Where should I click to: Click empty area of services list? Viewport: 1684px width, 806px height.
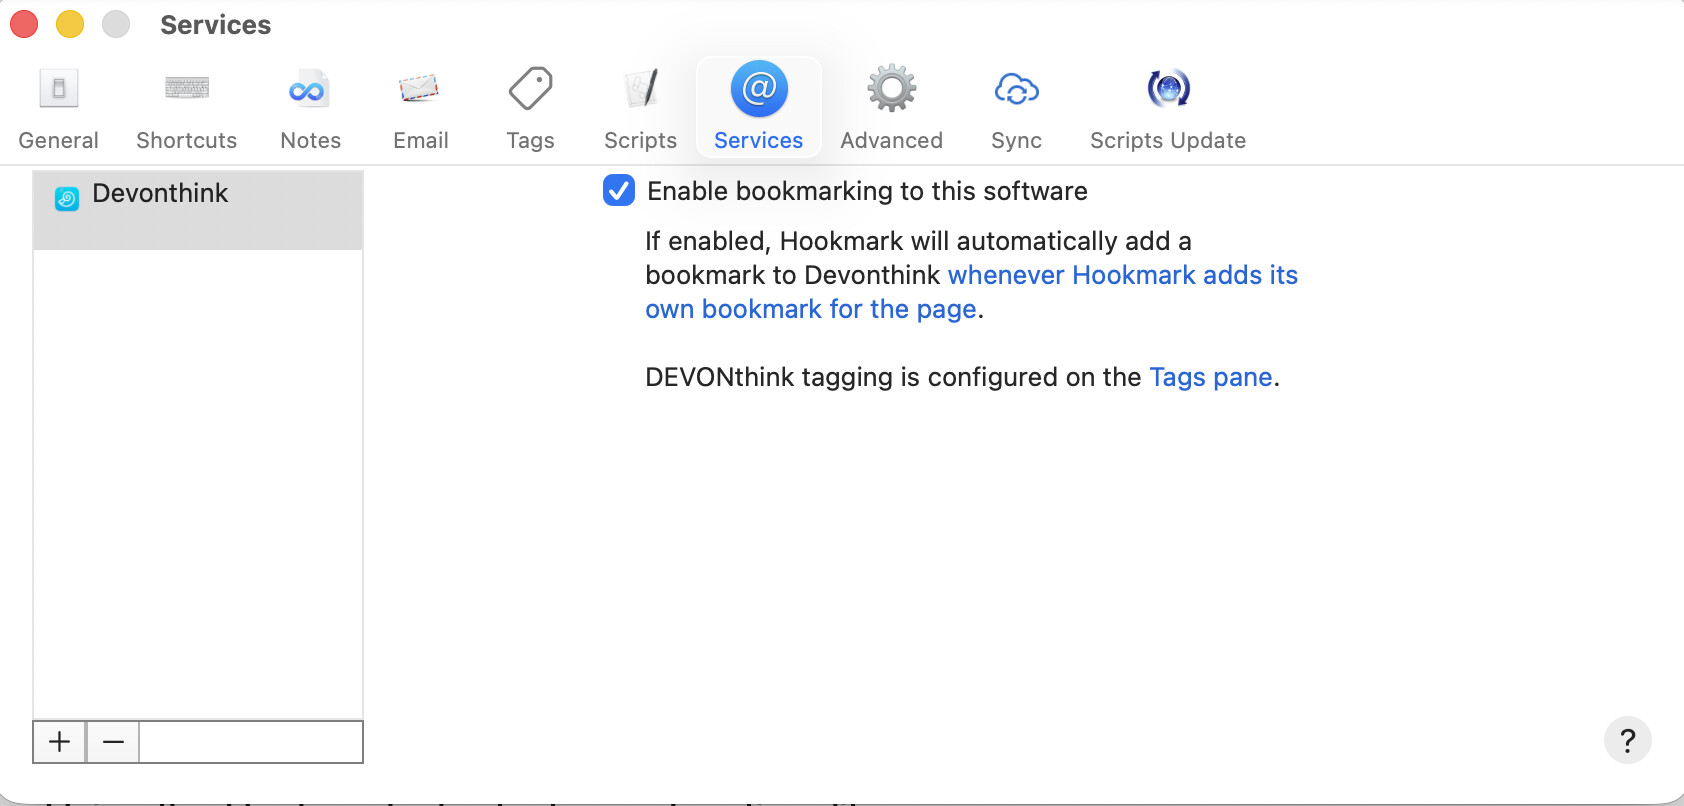point(198,480)
